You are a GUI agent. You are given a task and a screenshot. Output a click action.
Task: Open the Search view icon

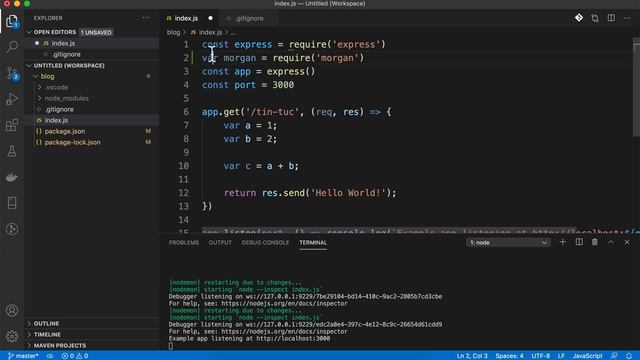coord(12,47)
